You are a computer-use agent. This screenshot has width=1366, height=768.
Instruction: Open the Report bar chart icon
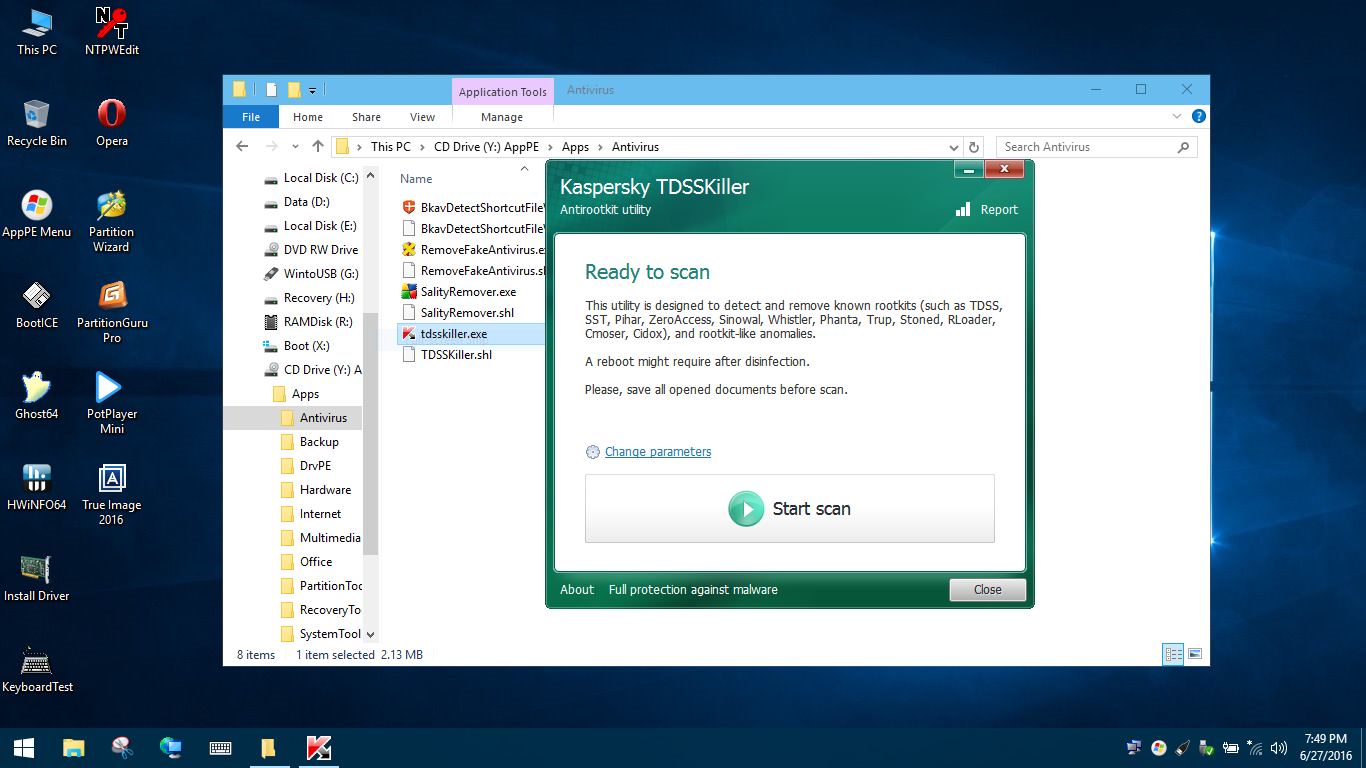coord(963,210)
